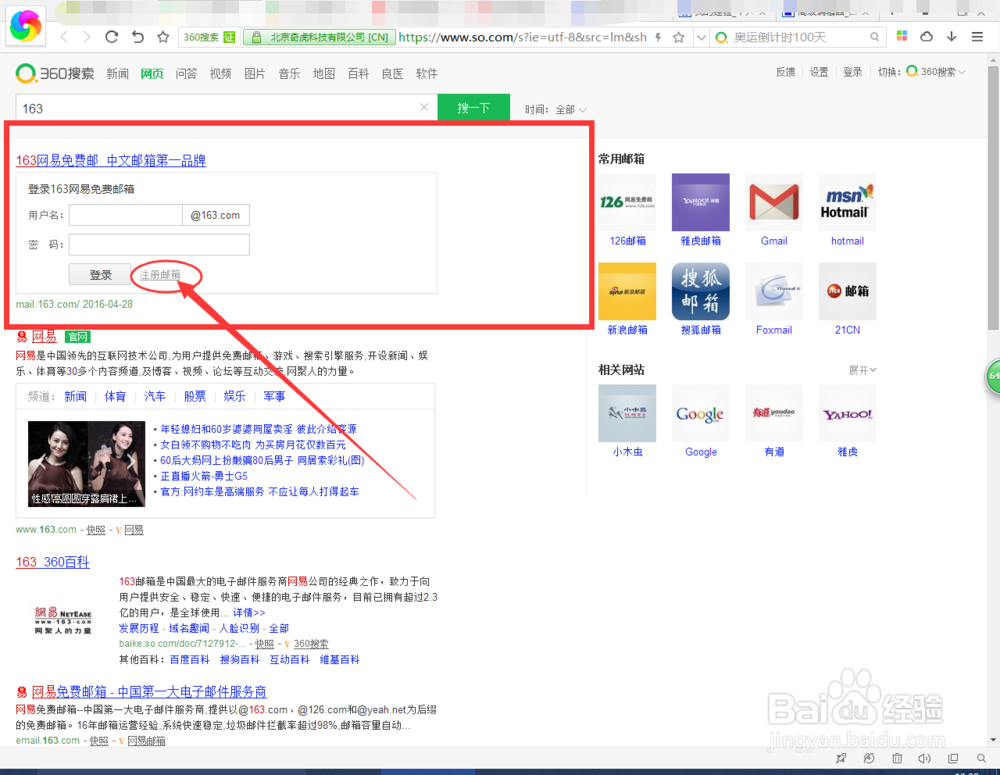Click the 搜一下 search button
The width and height of the screenshot is (1000, 775).
[473, 108]
